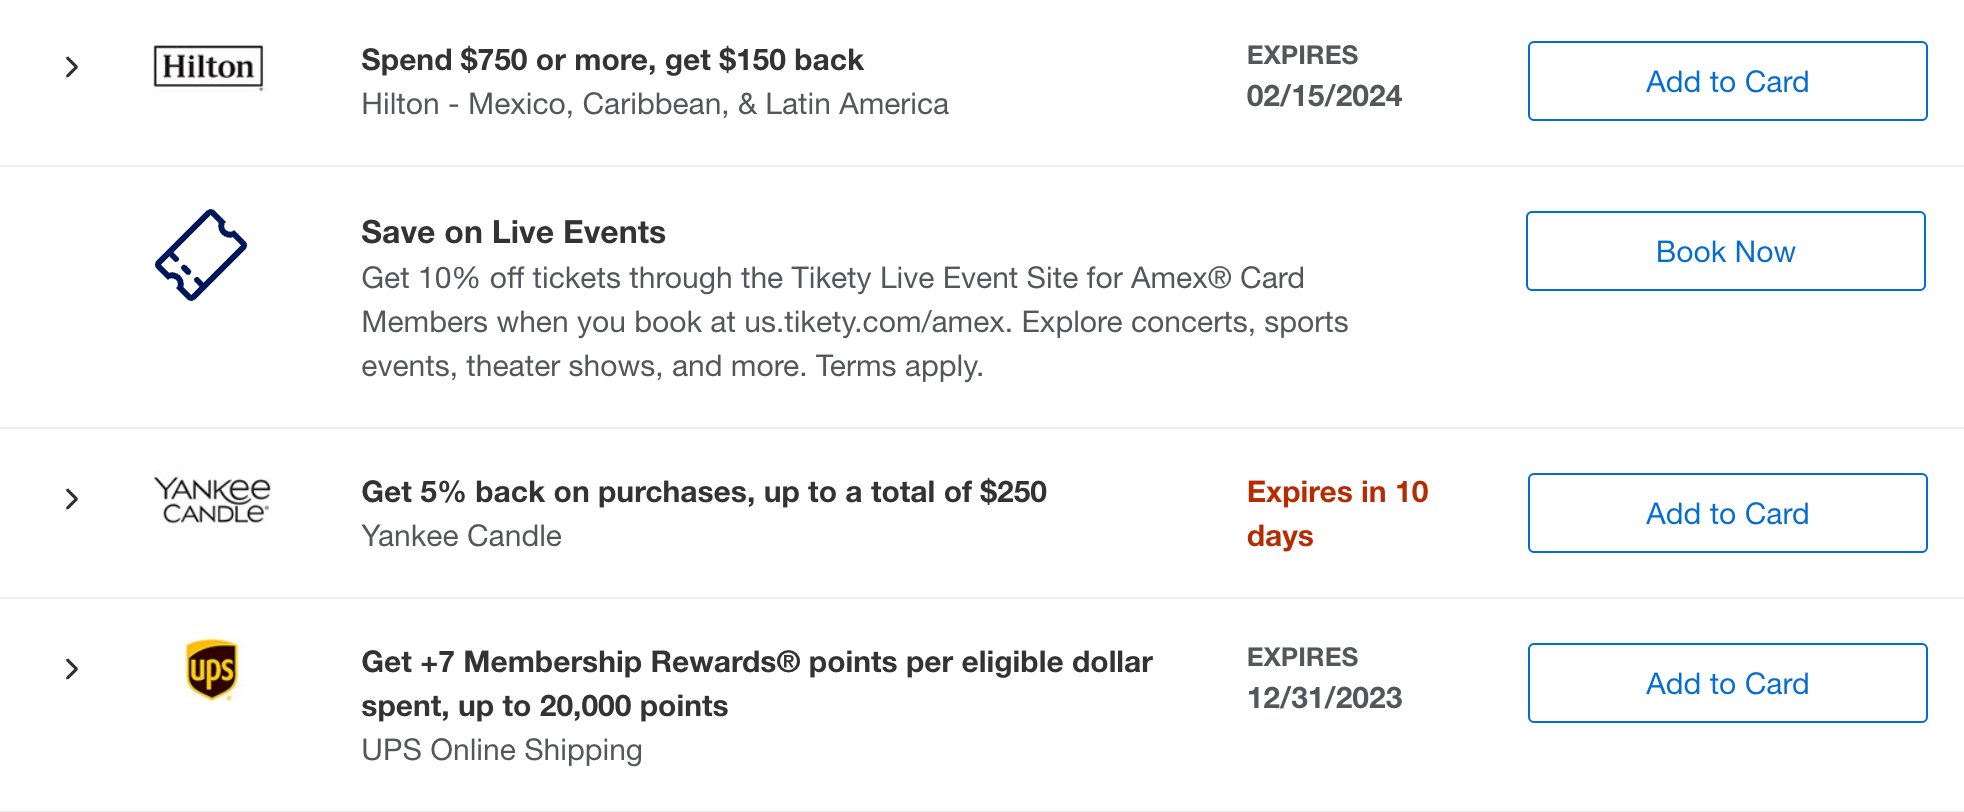1964x812 pixels.
Task: Select the Save on Live Events heading
Action: [x=513, y=232]
